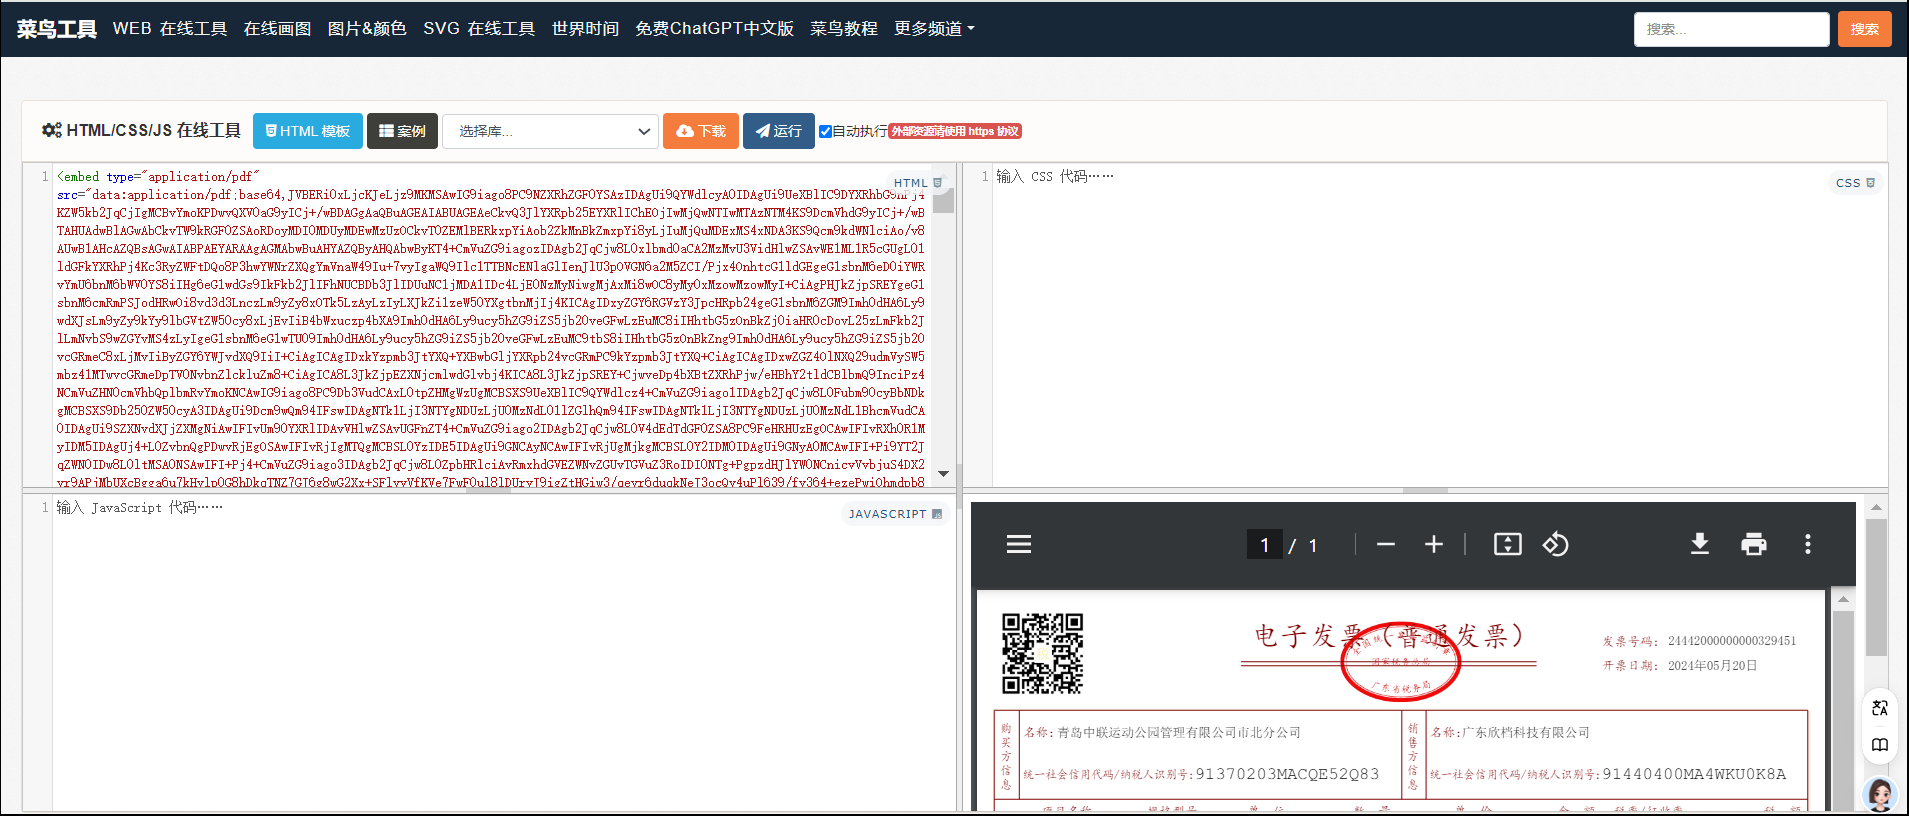Open 图片&颜色 nav item
This screenshot has height=816, width=1909.
[367, 28]
